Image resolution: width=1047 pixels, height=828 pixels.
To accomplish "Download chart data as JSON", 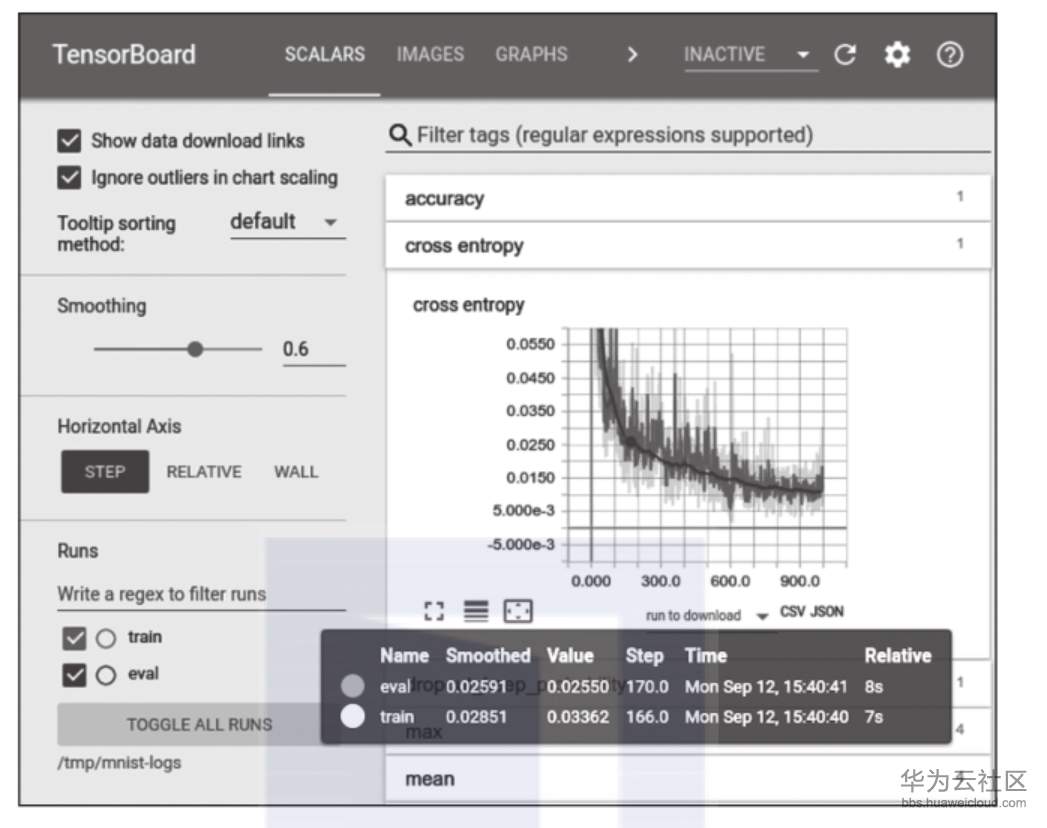I will pos(827,612).
